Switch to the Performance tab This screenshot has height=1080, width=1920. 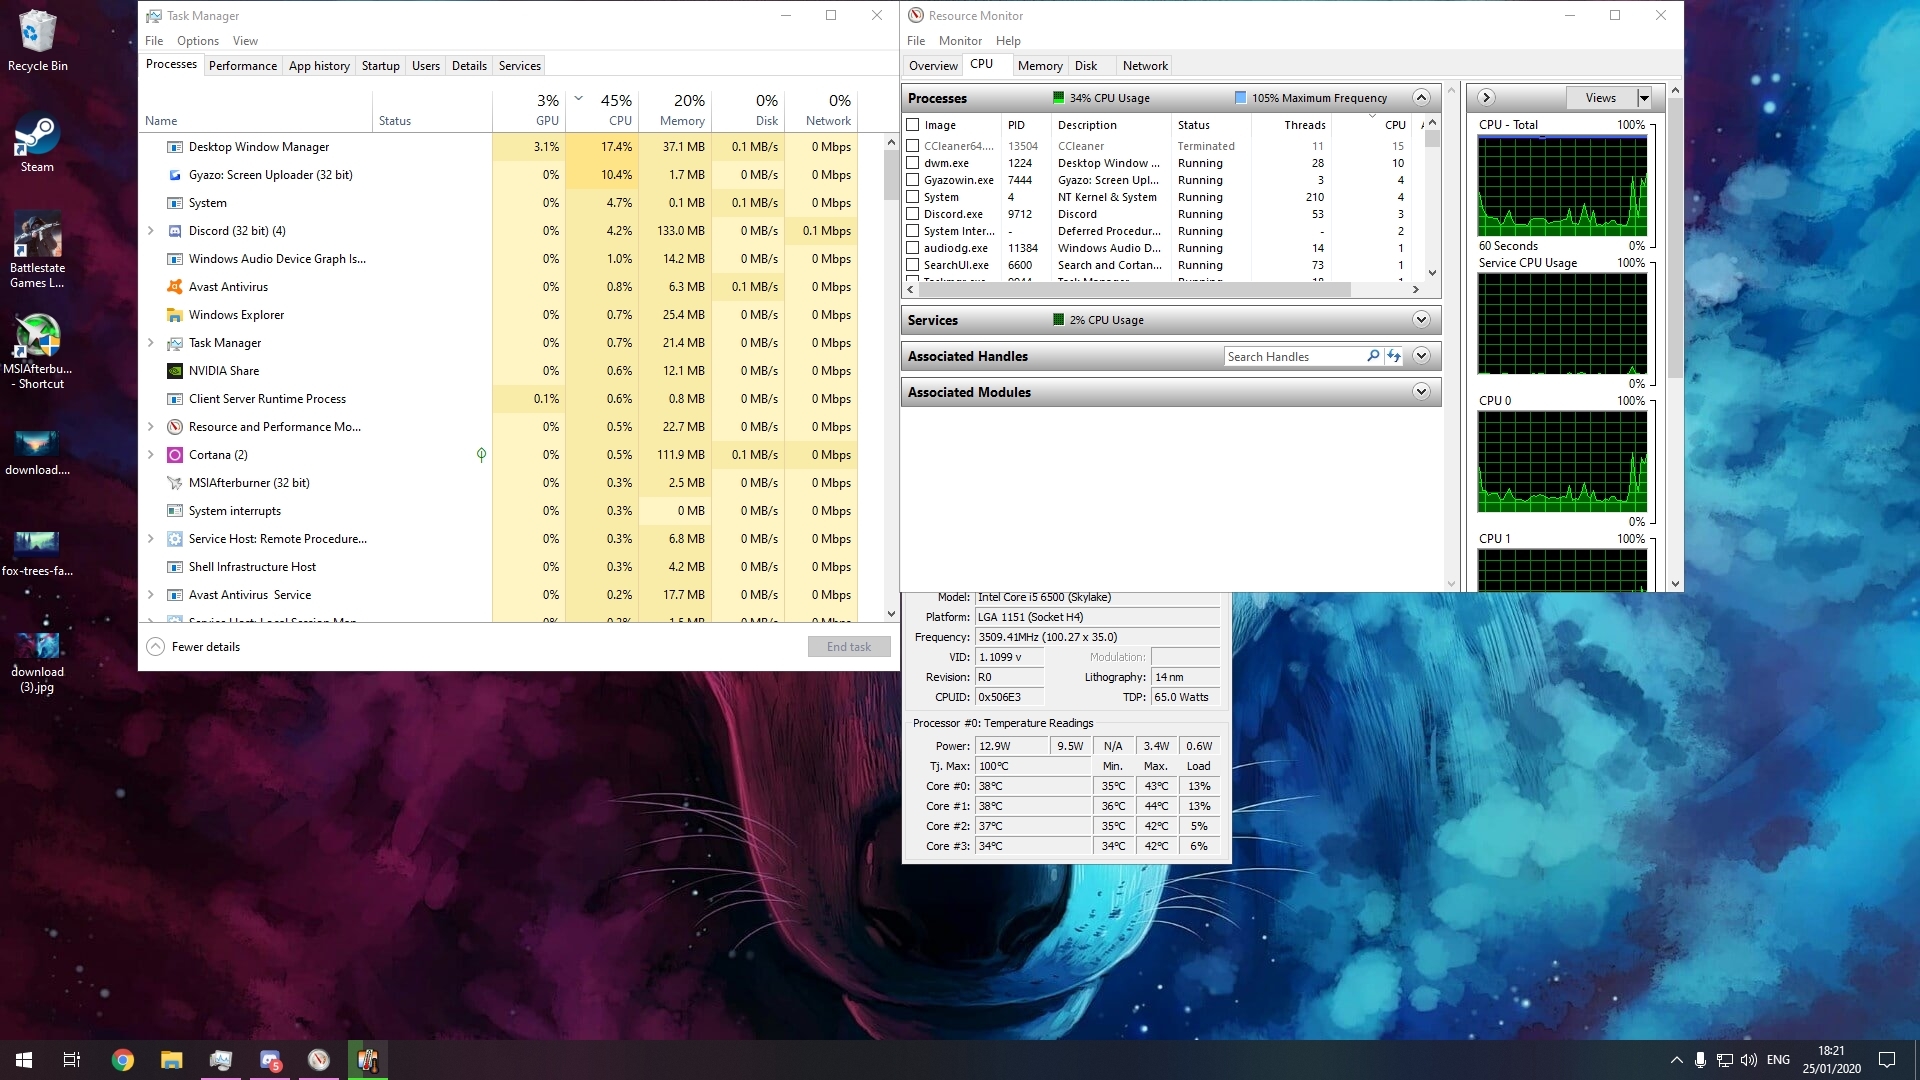243,66
